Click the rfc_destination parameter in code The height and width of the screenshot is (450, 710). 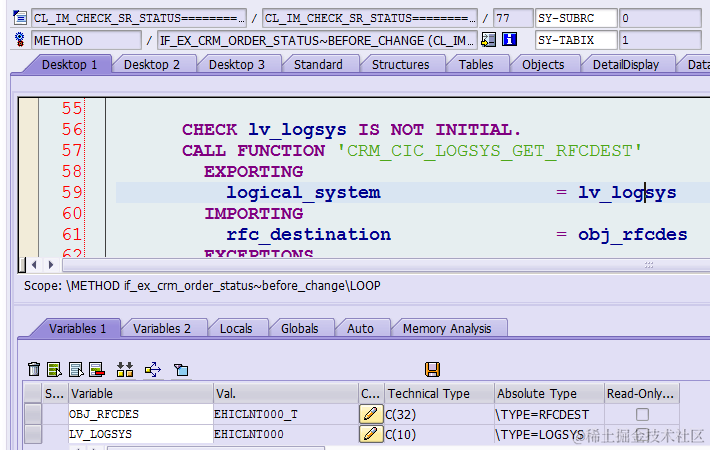(308, 235)
